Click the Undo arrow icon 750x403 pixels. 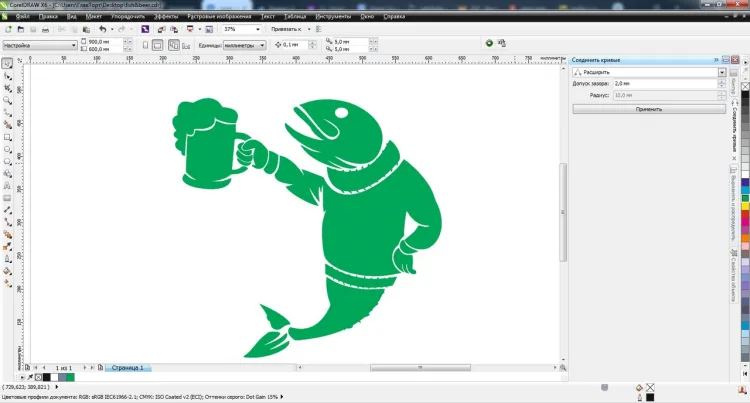[x=102, y=29]
